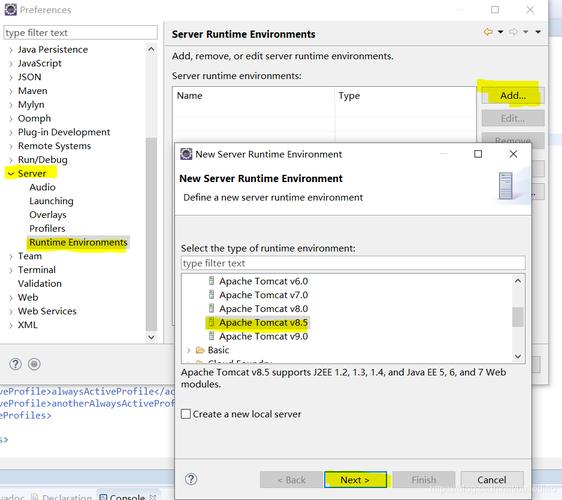Select Overlays under Server

48,215
